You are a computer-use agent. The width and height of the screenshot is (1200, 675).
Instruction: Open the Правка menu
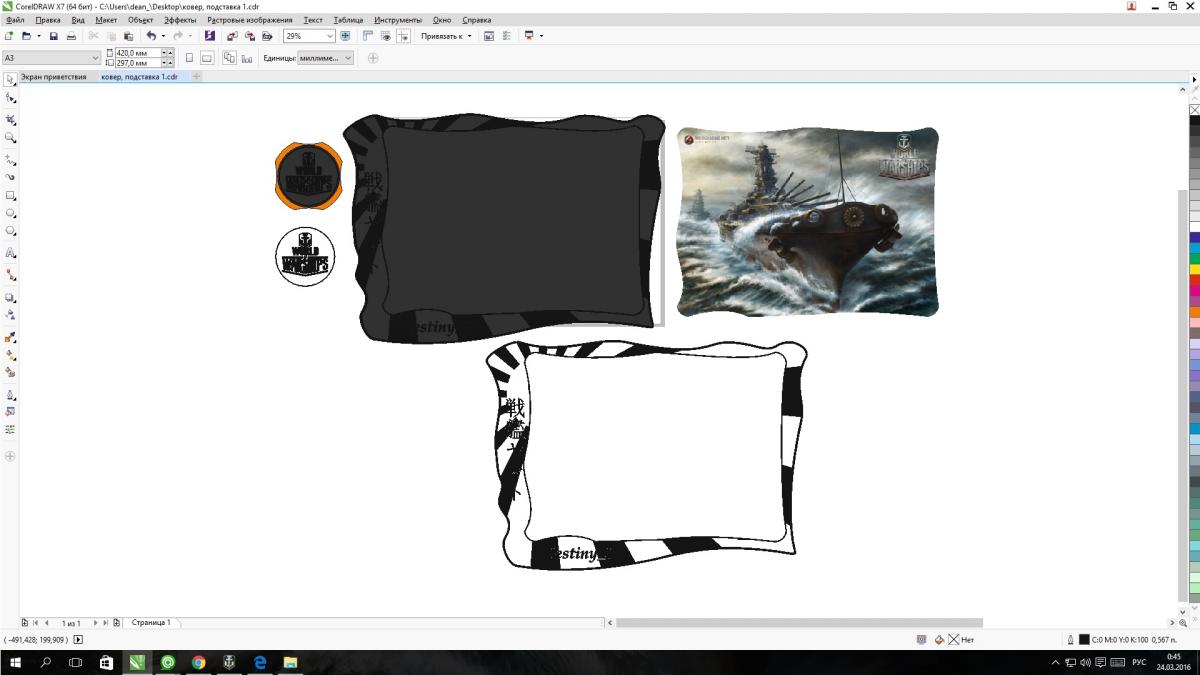[48, 20]
